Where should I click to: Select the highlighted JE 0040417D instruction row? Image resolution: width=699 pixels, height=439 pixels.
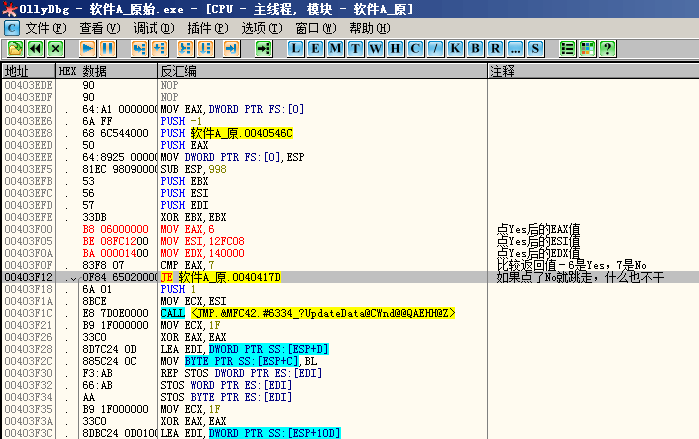point(350,277)
